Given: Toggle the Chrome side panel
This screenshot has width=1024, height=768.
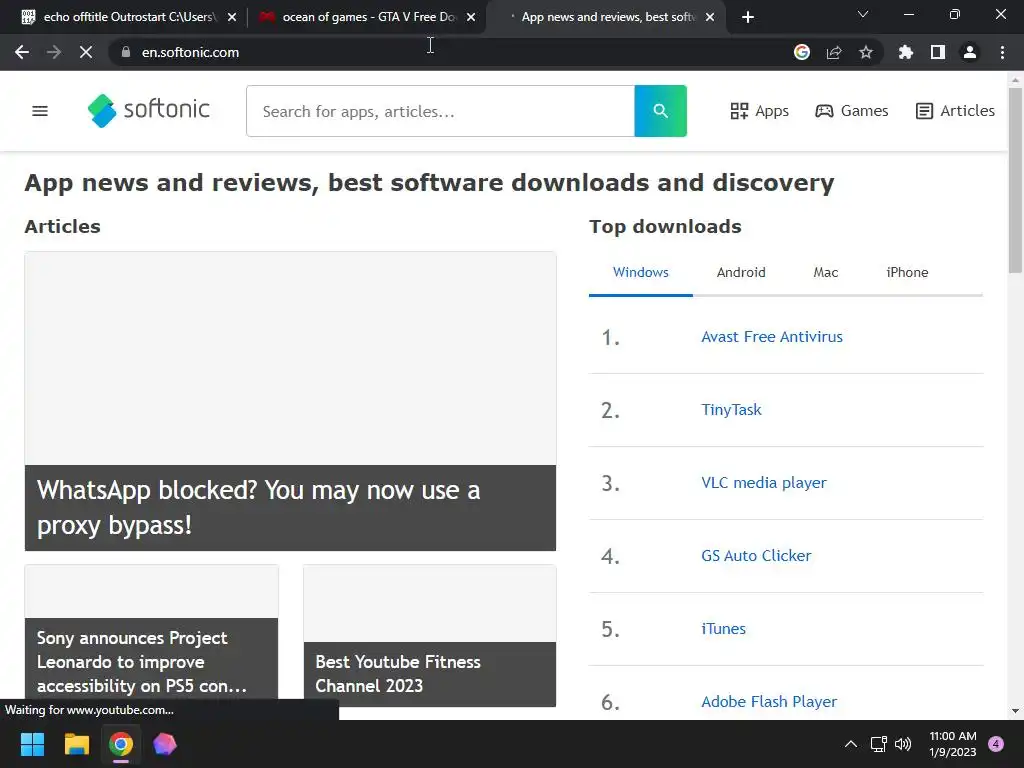Looking at the screenshot, I should tap(938, 52).
